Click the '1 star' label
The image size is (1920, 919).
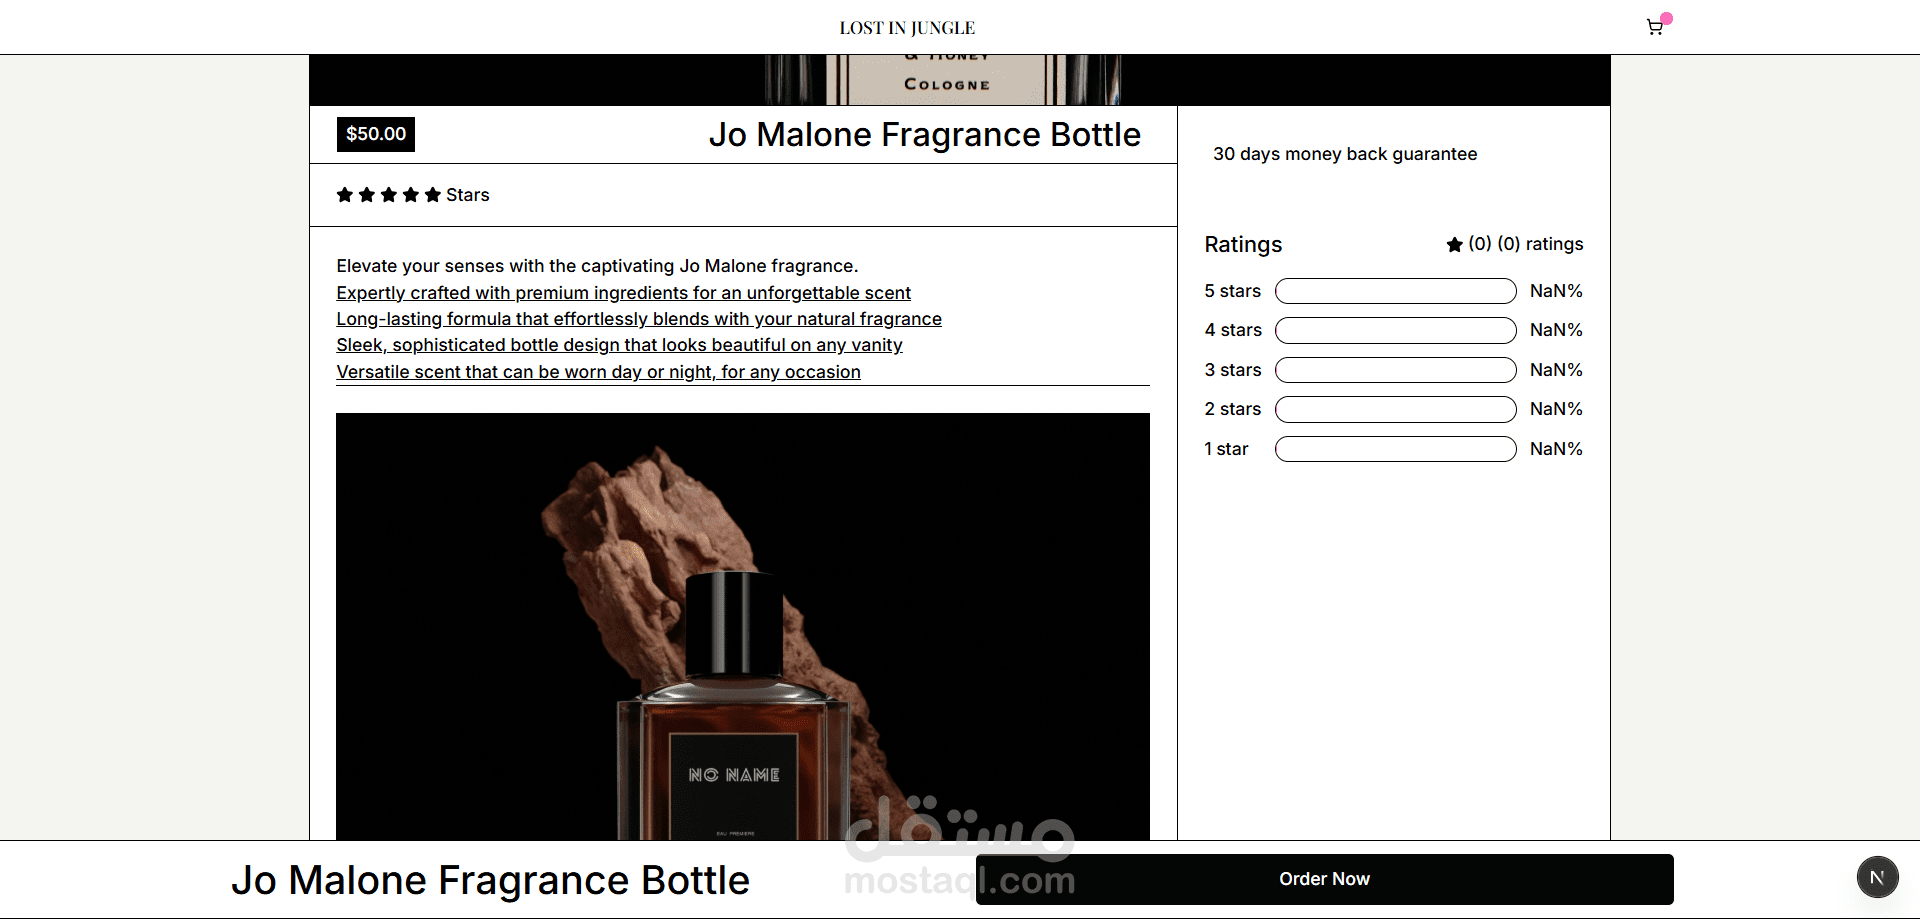tap(1226, 449)
